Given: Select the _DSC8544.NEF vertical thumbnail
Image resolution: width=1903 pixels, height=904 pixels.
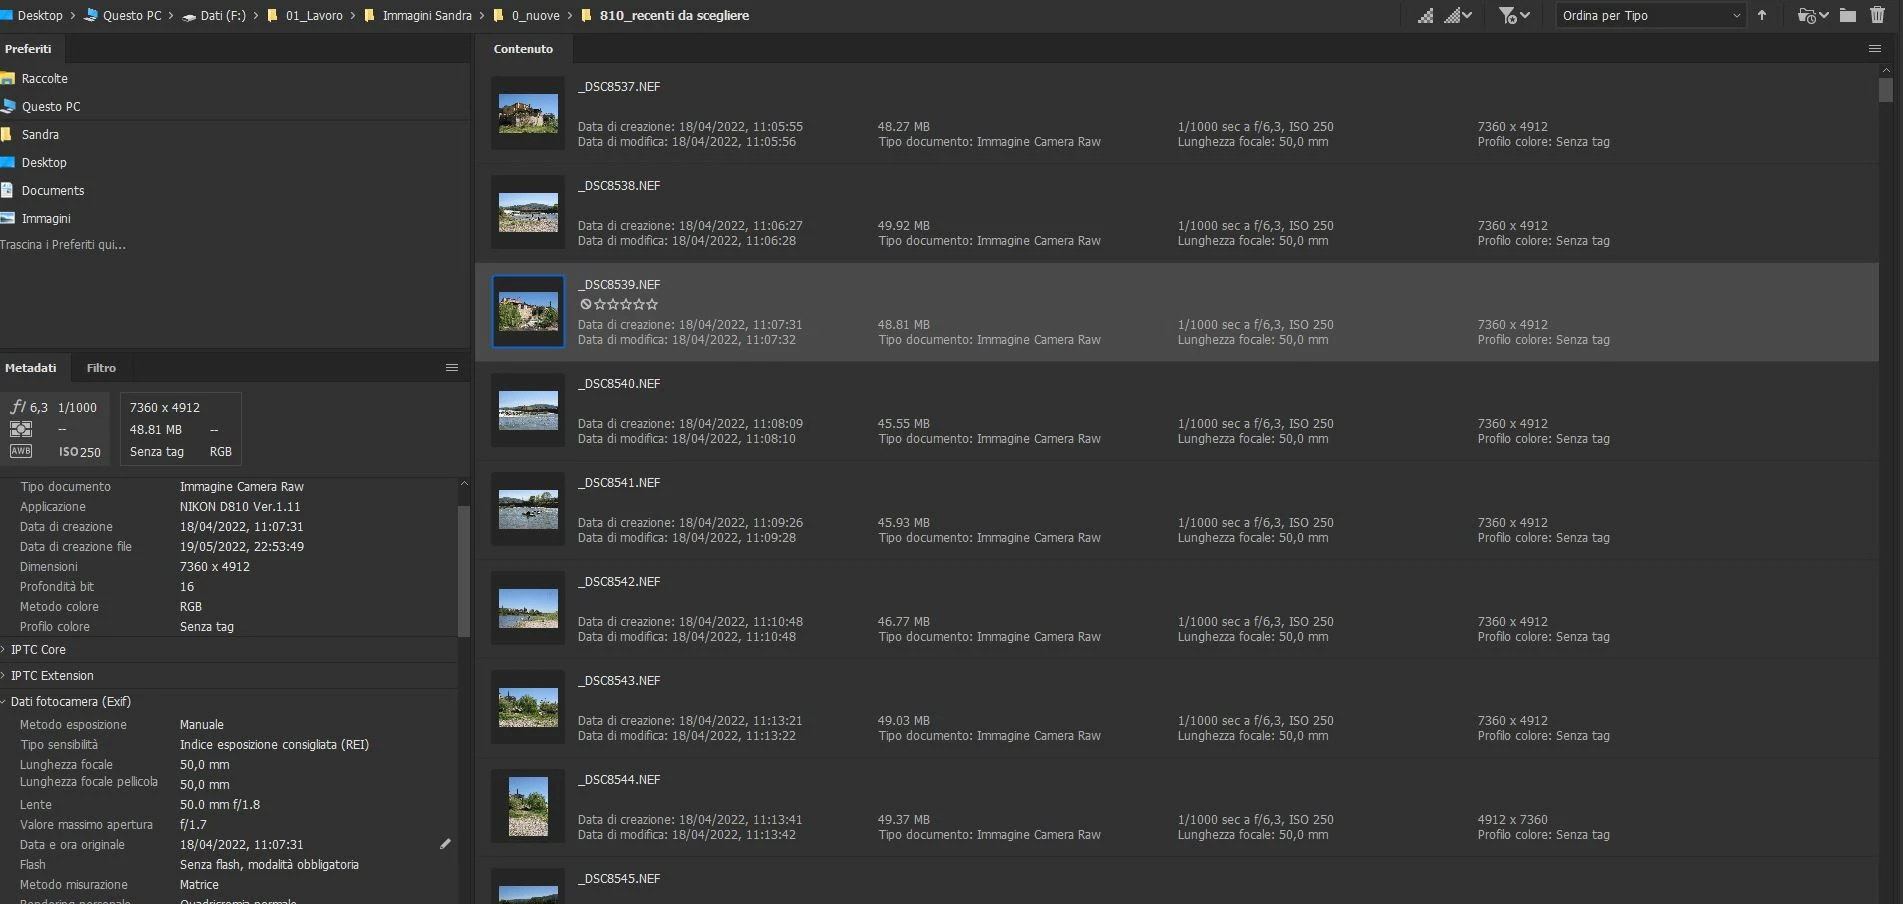Looking at the screenshot, I should click(x=528, y=806).
